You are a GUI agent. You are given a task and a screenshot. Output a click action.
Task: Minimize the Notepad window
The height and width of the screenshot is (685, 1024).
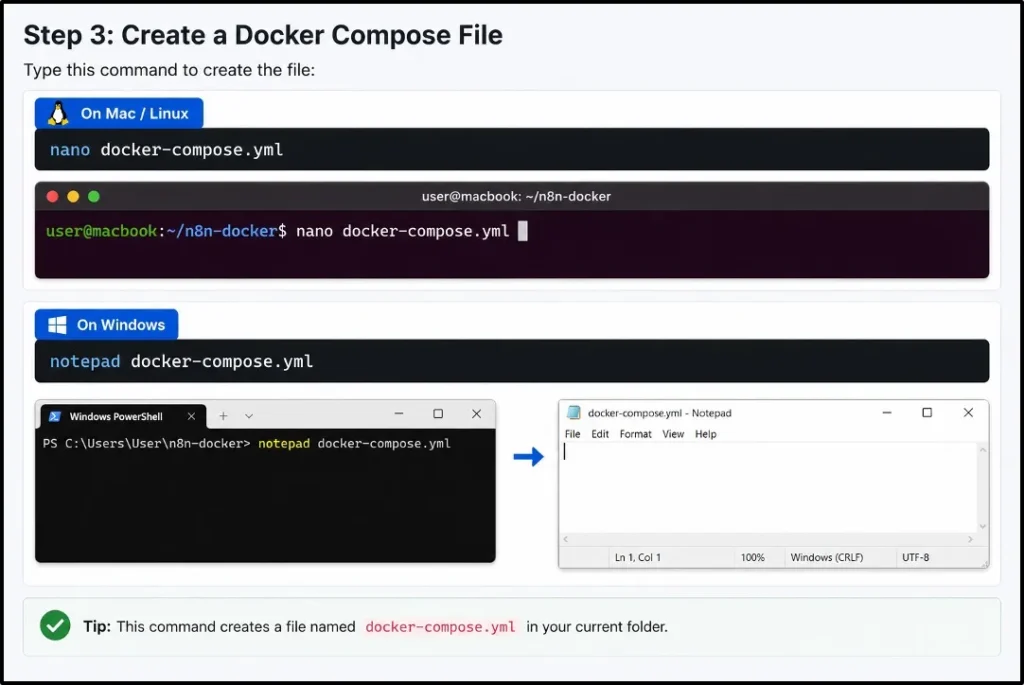pyautogui.click(x=887, y=413)
